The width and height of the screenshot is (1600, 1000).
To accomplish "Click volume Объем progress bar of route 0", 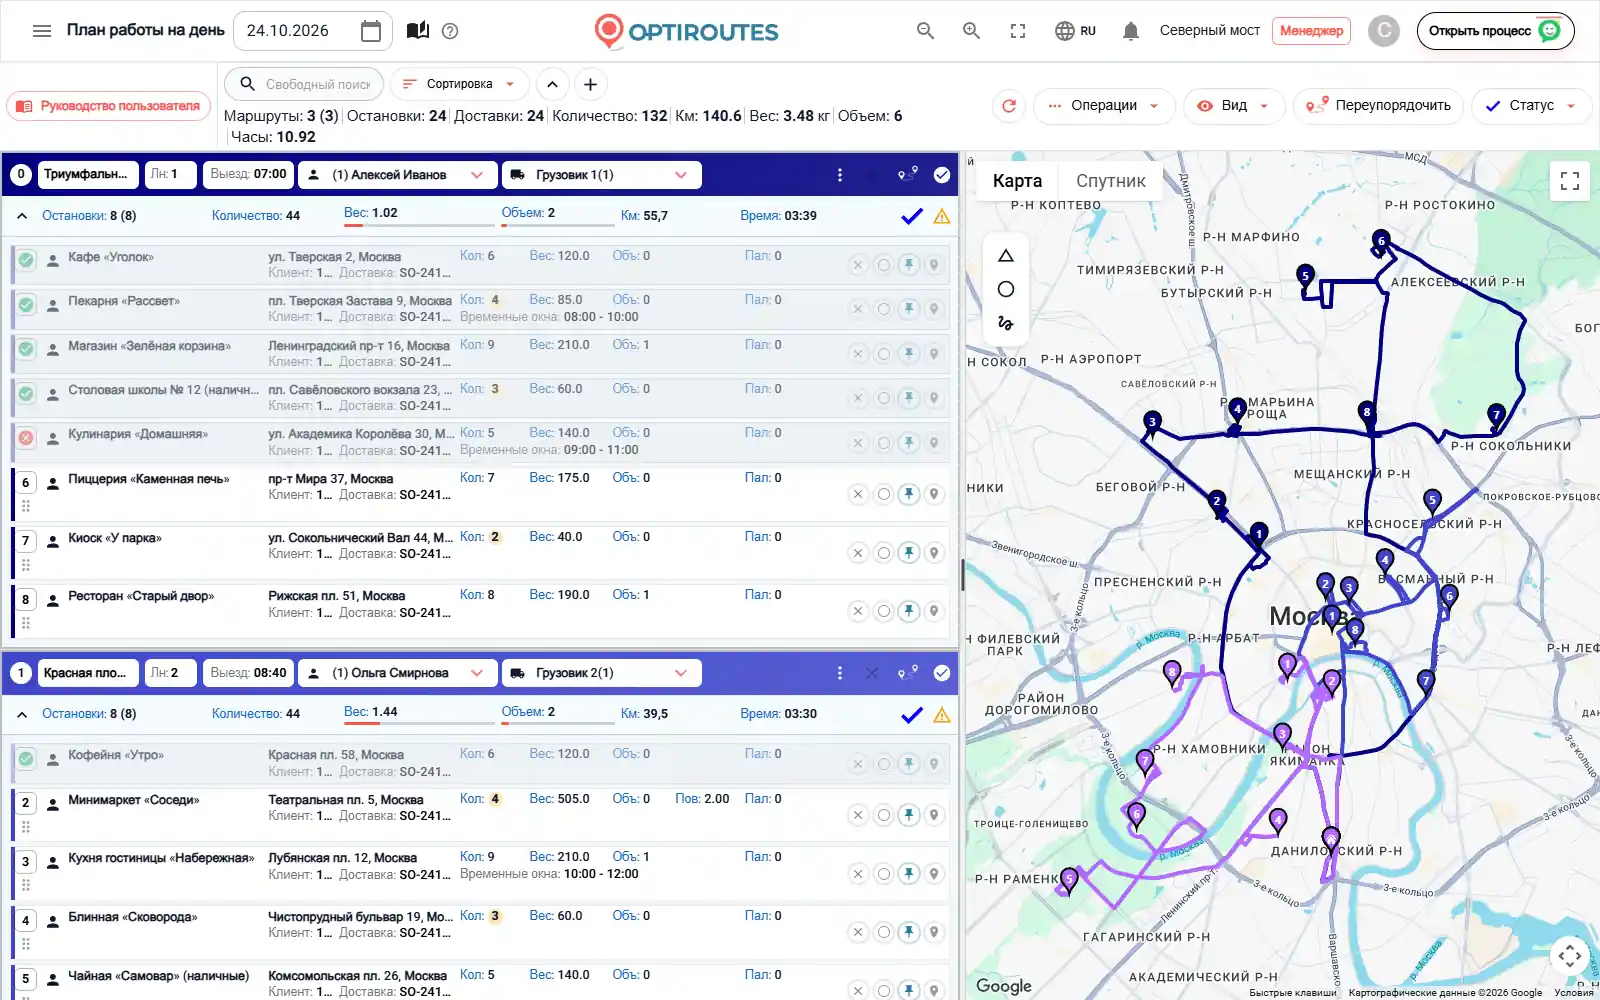I will pyautogui.click(x=557, y=225).
